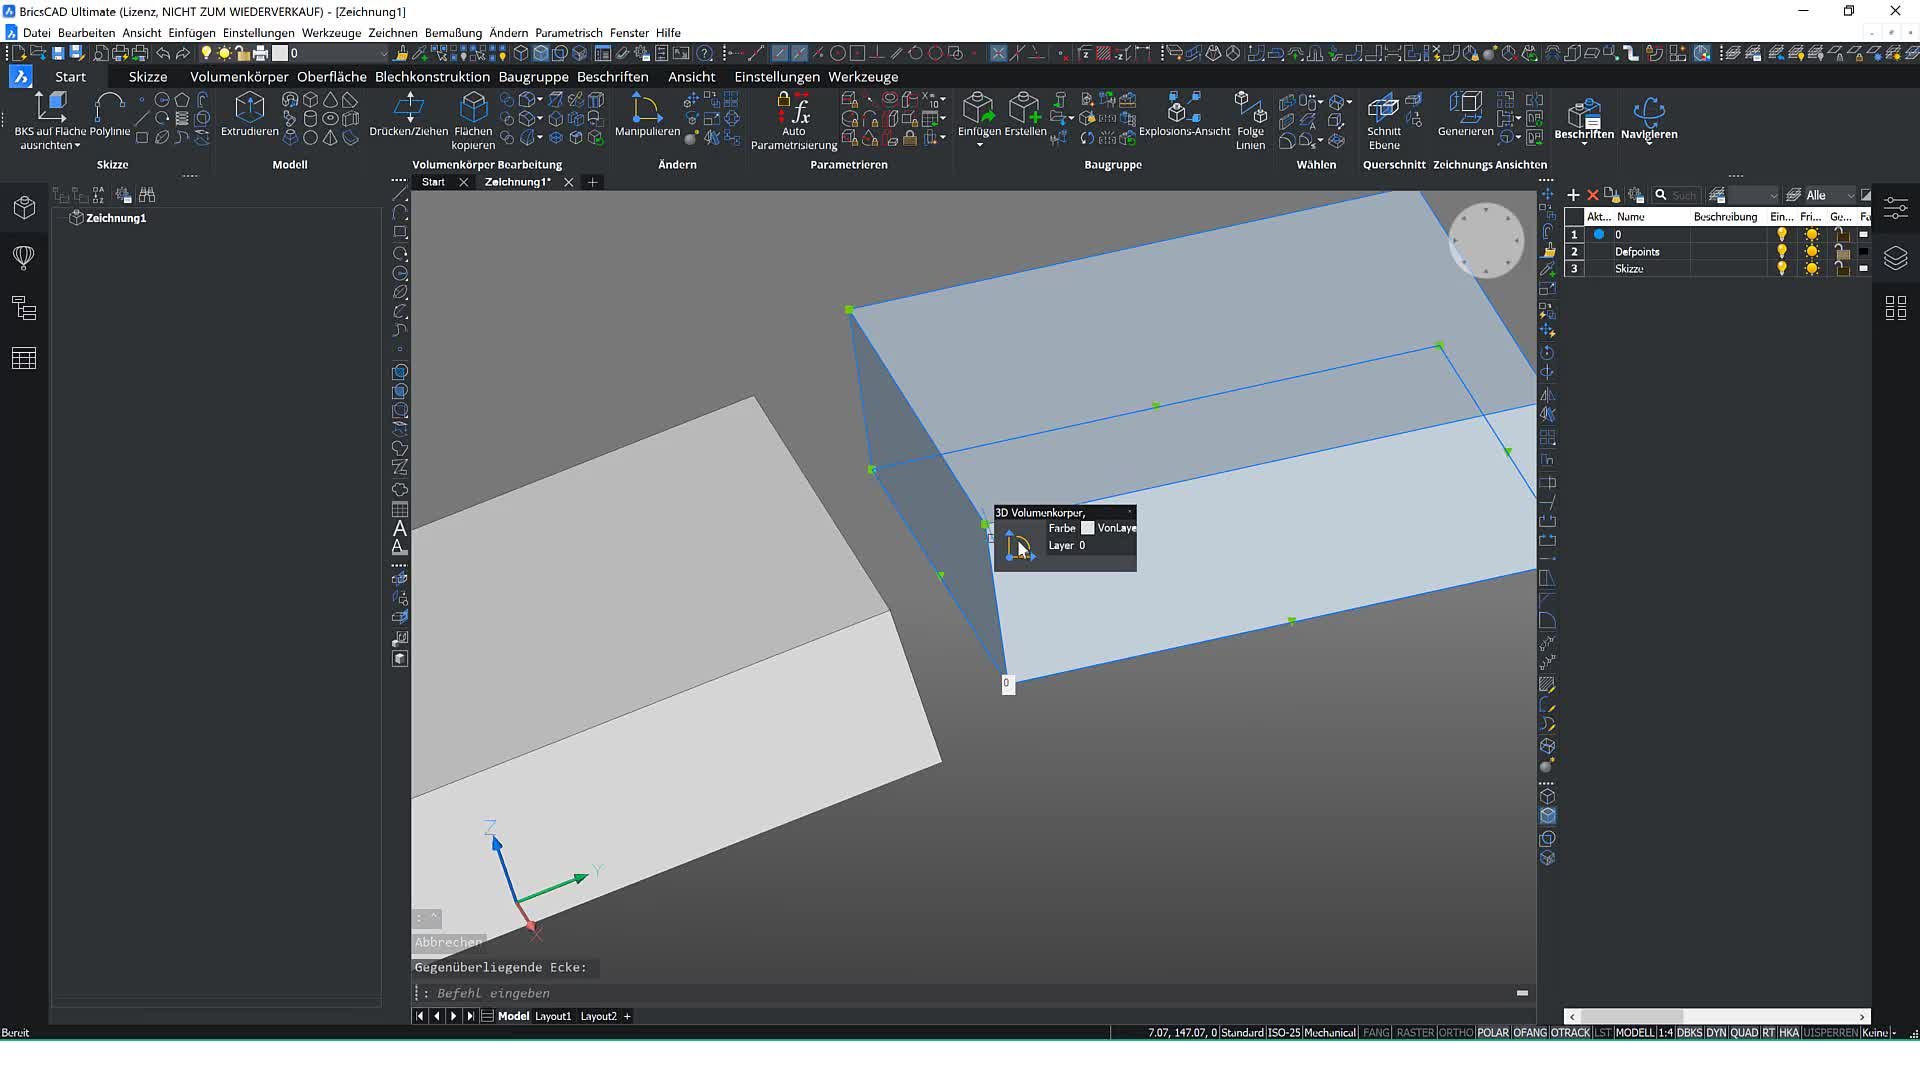Click the four-squares panel icon on right
1920x1080 pixels.
[x=1896, y=308]
